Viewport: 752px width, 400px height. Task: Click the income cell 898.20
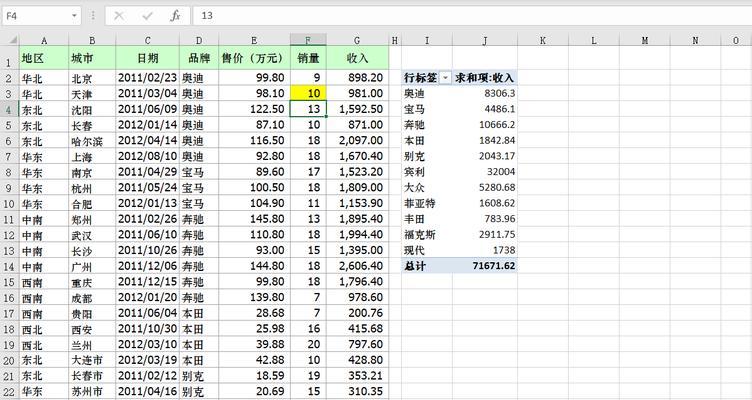357,78
